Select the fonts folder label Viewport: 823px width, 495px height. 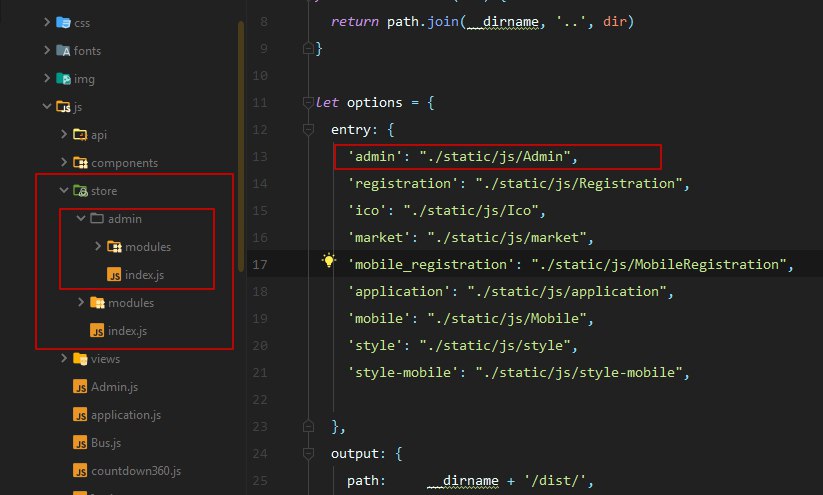click(87, 51)
